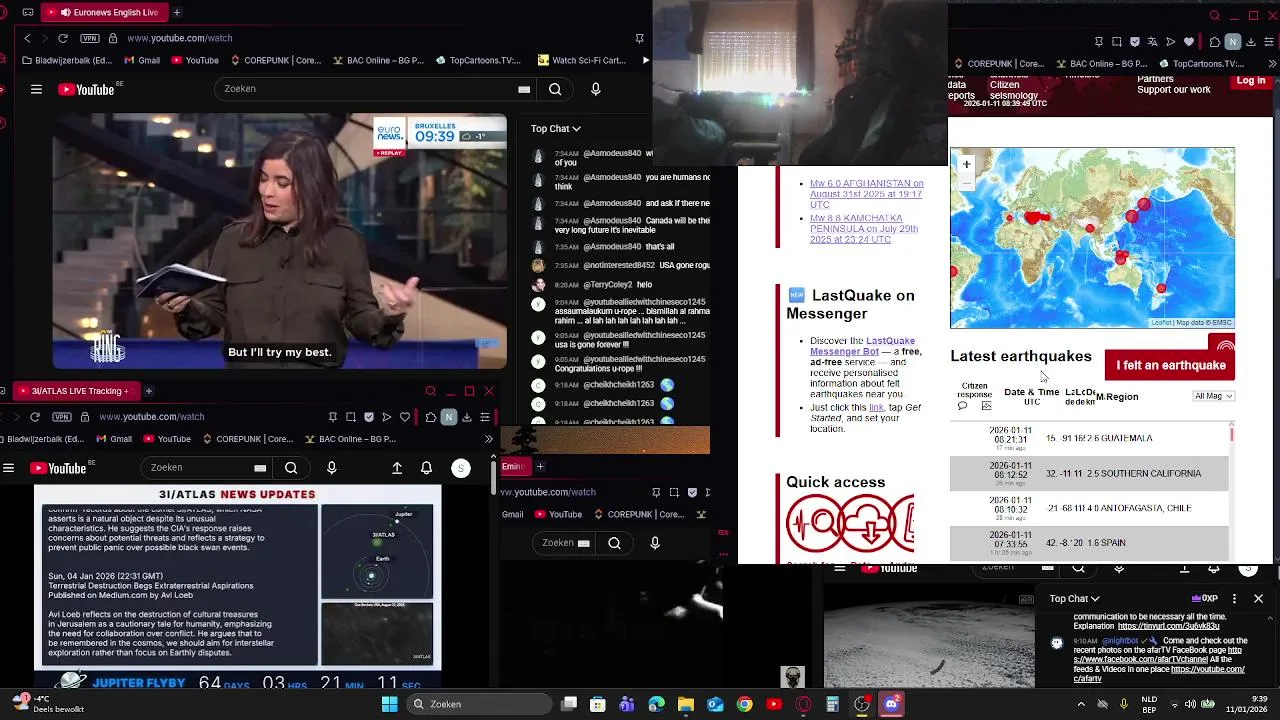Click the Windows taskbar Zoeken search box

click(x=477, y=704)
